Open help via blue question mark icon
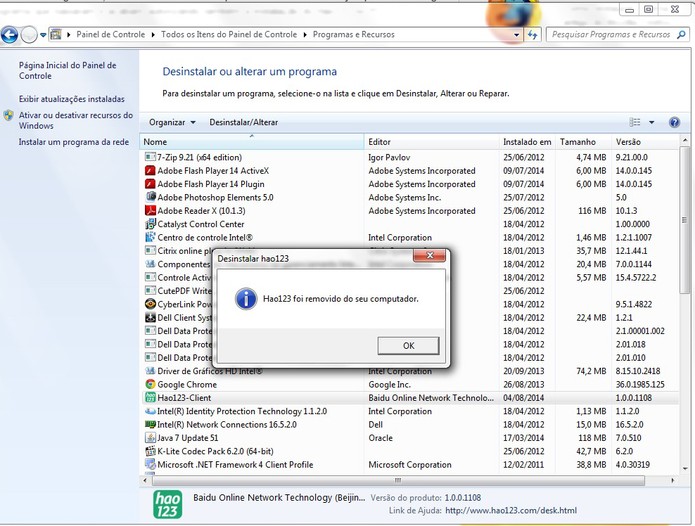 (674, 122)
